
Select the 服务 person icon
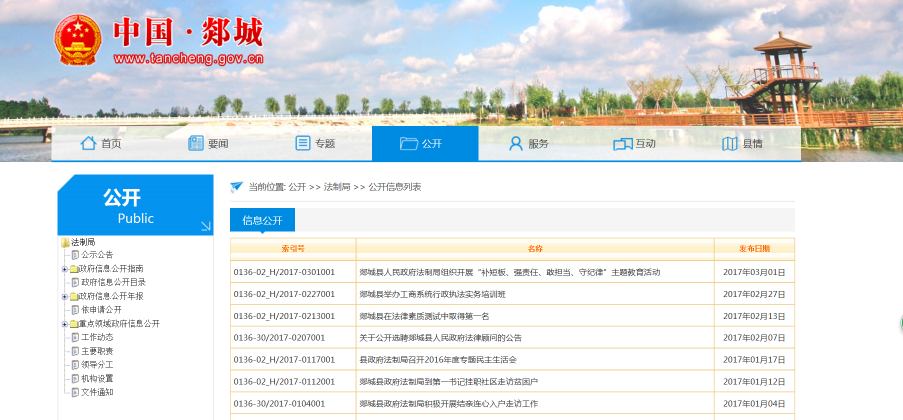click(516, 143)
